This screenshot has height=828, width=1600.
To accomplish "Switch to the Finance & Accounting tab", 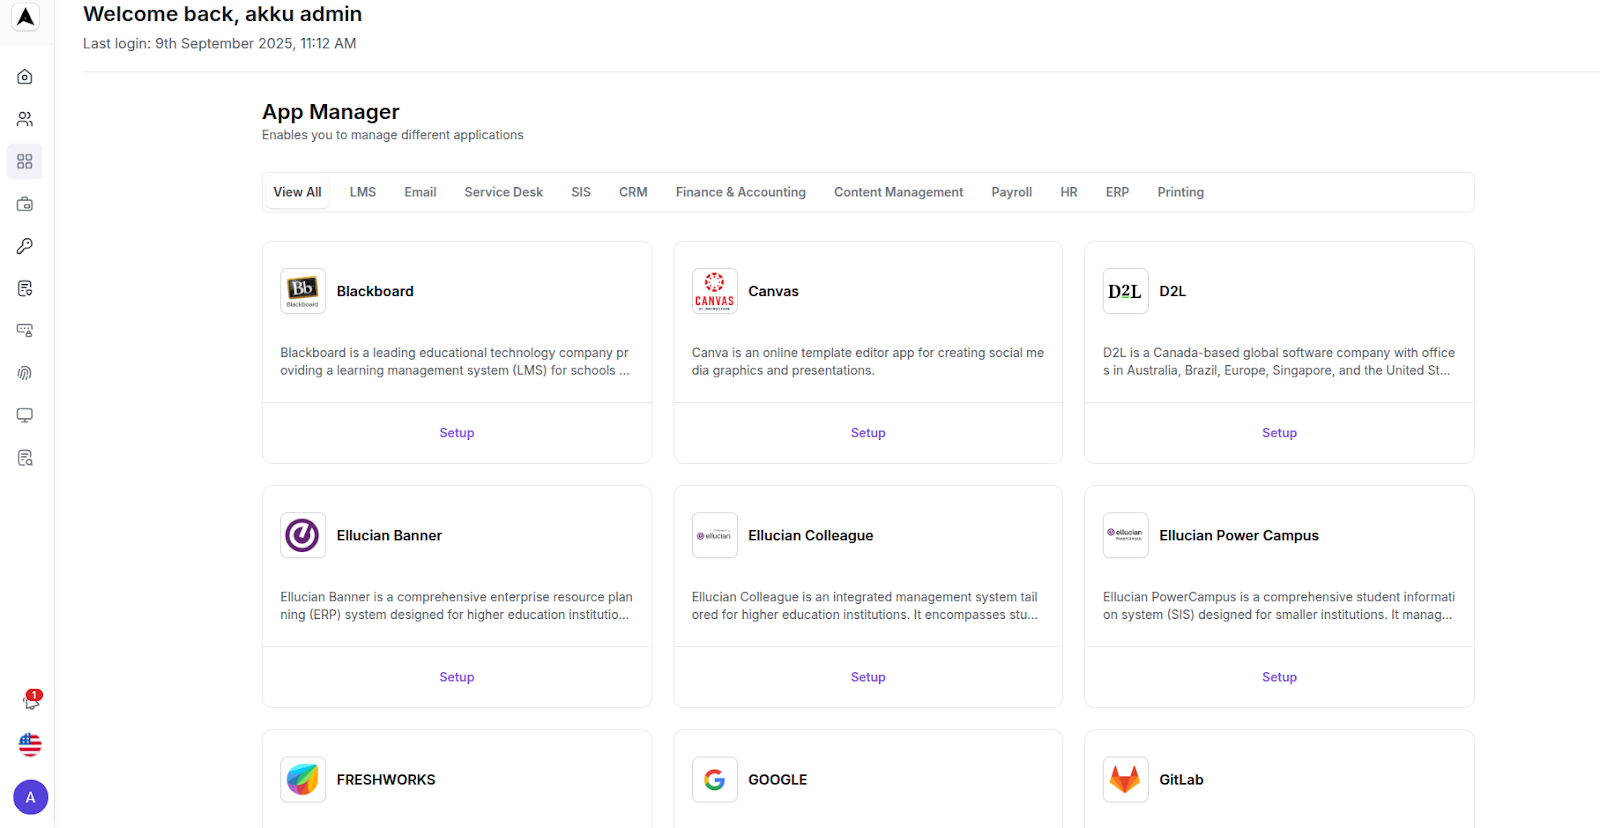I will pyautogui.click(x=741, y=192).
